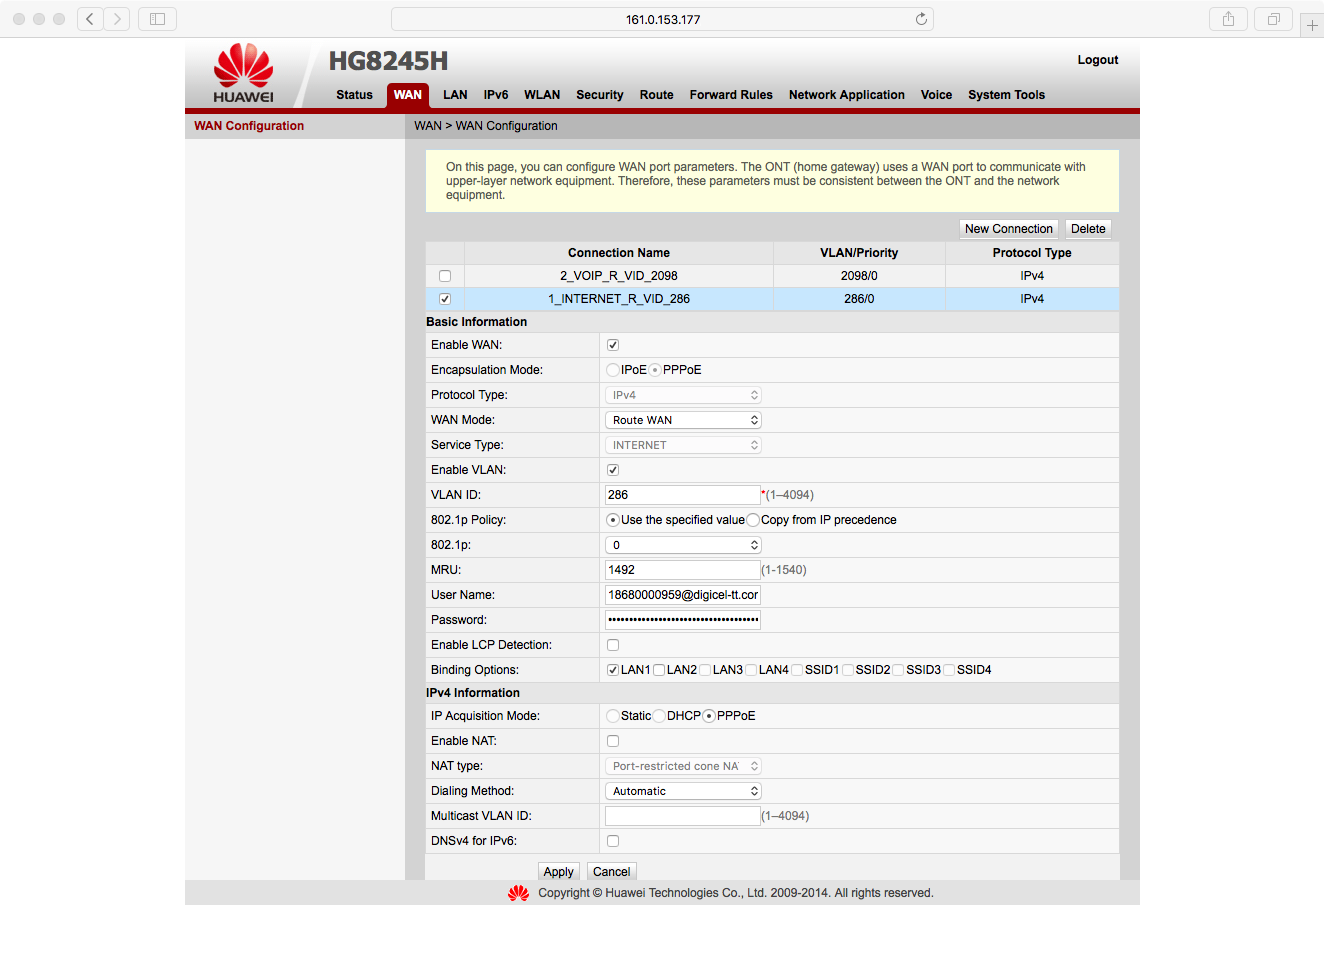Open a new tab with plus icon
Screen dimensions: 1324x963
[x=1312, y=25]
